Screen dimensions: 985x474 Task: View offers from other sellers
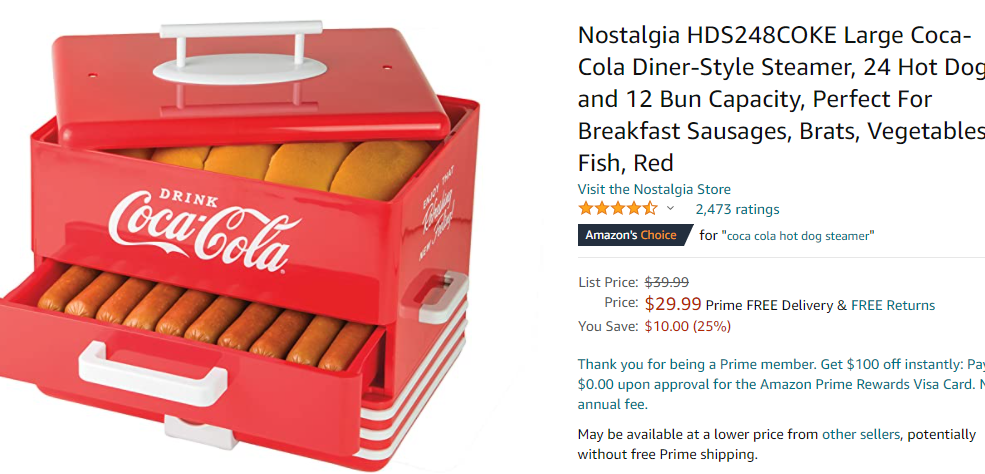(x=861, y=434)
